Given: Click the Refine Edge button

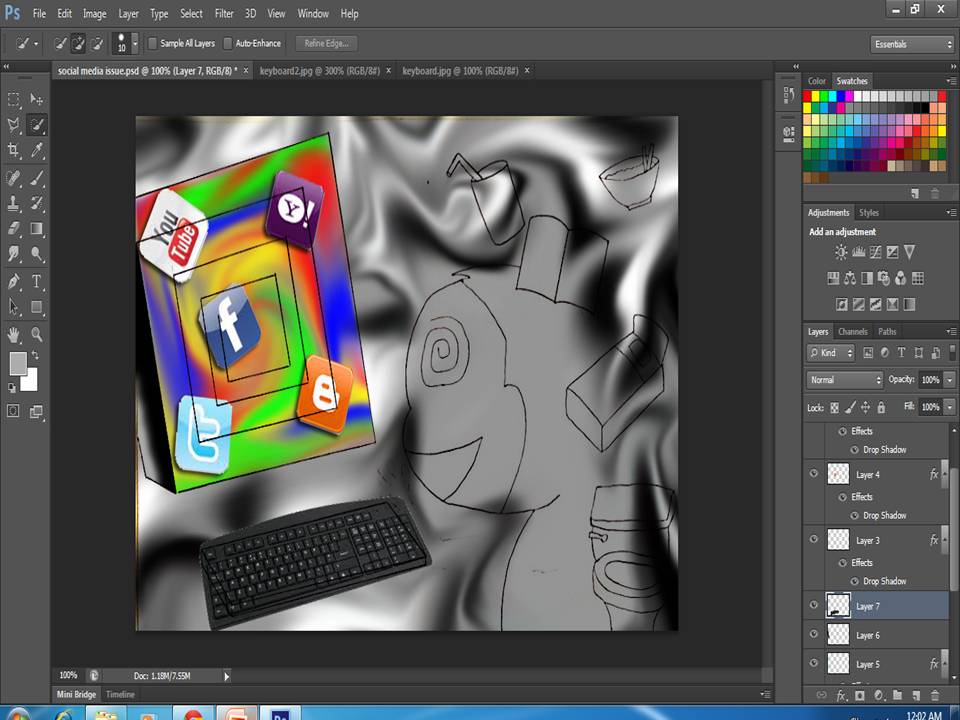Looking at the screenshot, I should tap(326, 43).
